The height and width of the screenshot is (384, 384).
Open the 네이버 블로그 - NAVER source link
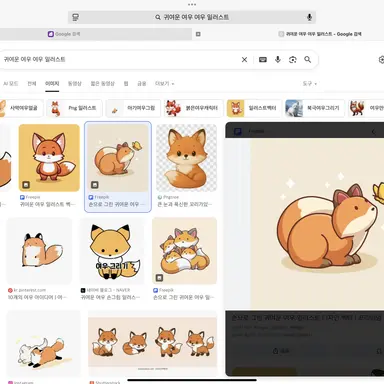pyautogui.click(x=105, y=290)
